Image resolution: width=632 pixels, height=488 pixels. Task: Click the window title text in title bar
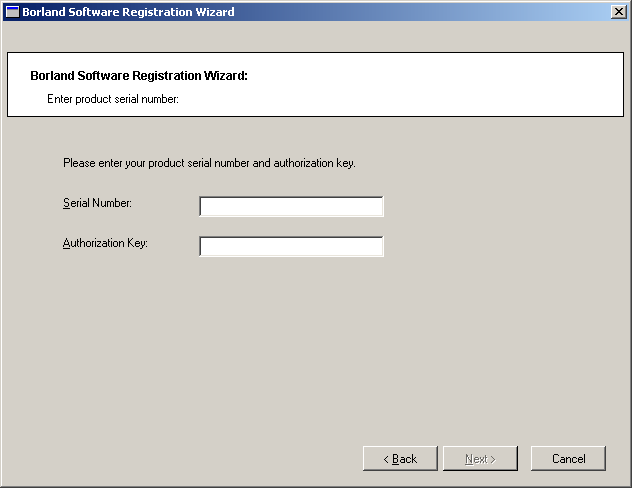[128, 12]
